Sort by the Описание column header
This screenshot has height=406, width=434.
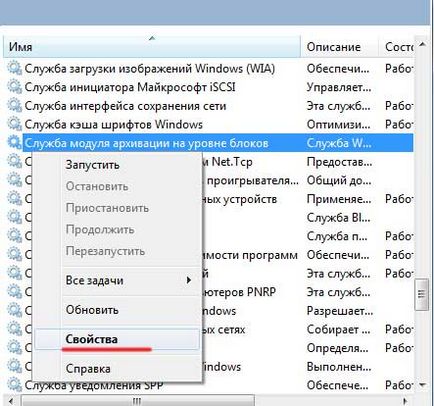pos(339,47)
